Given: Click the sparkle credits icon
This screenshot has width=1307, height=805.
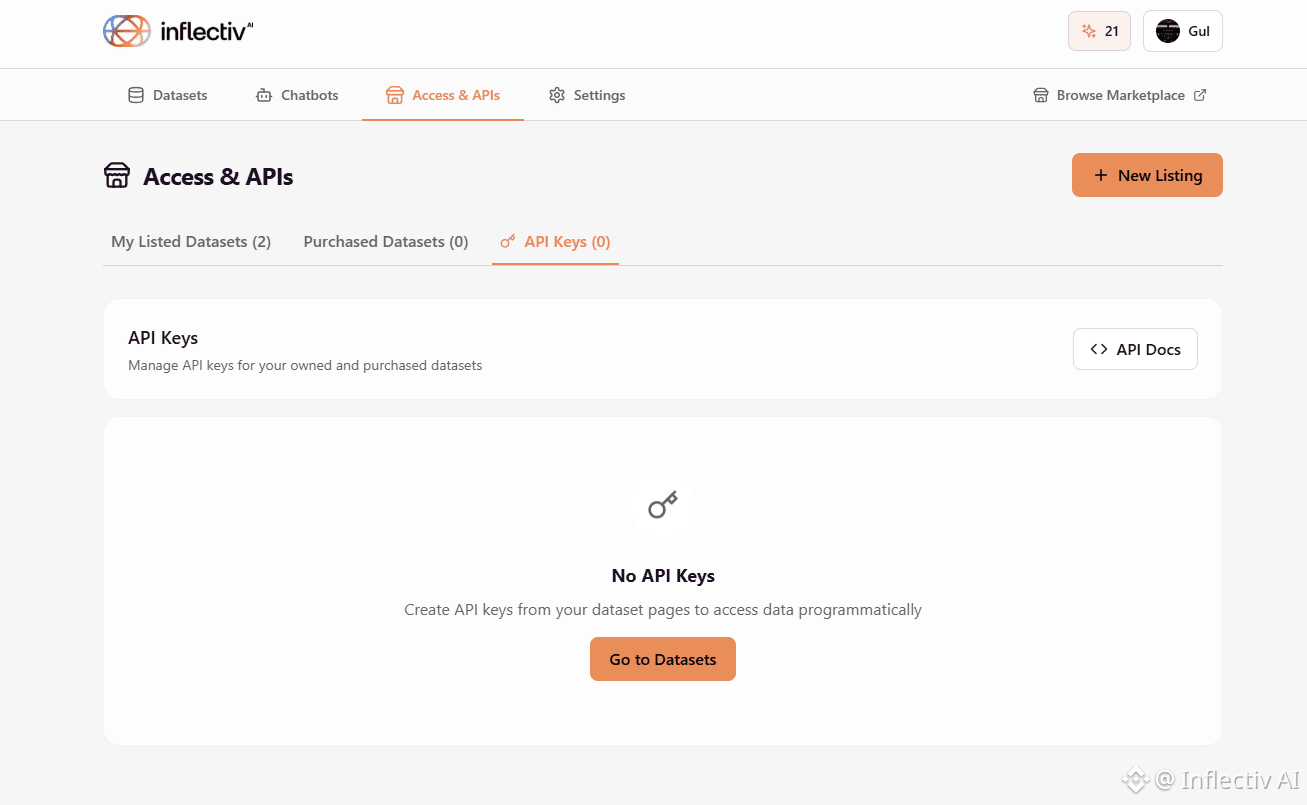Looking at the screenshot, I should 1089,31.
